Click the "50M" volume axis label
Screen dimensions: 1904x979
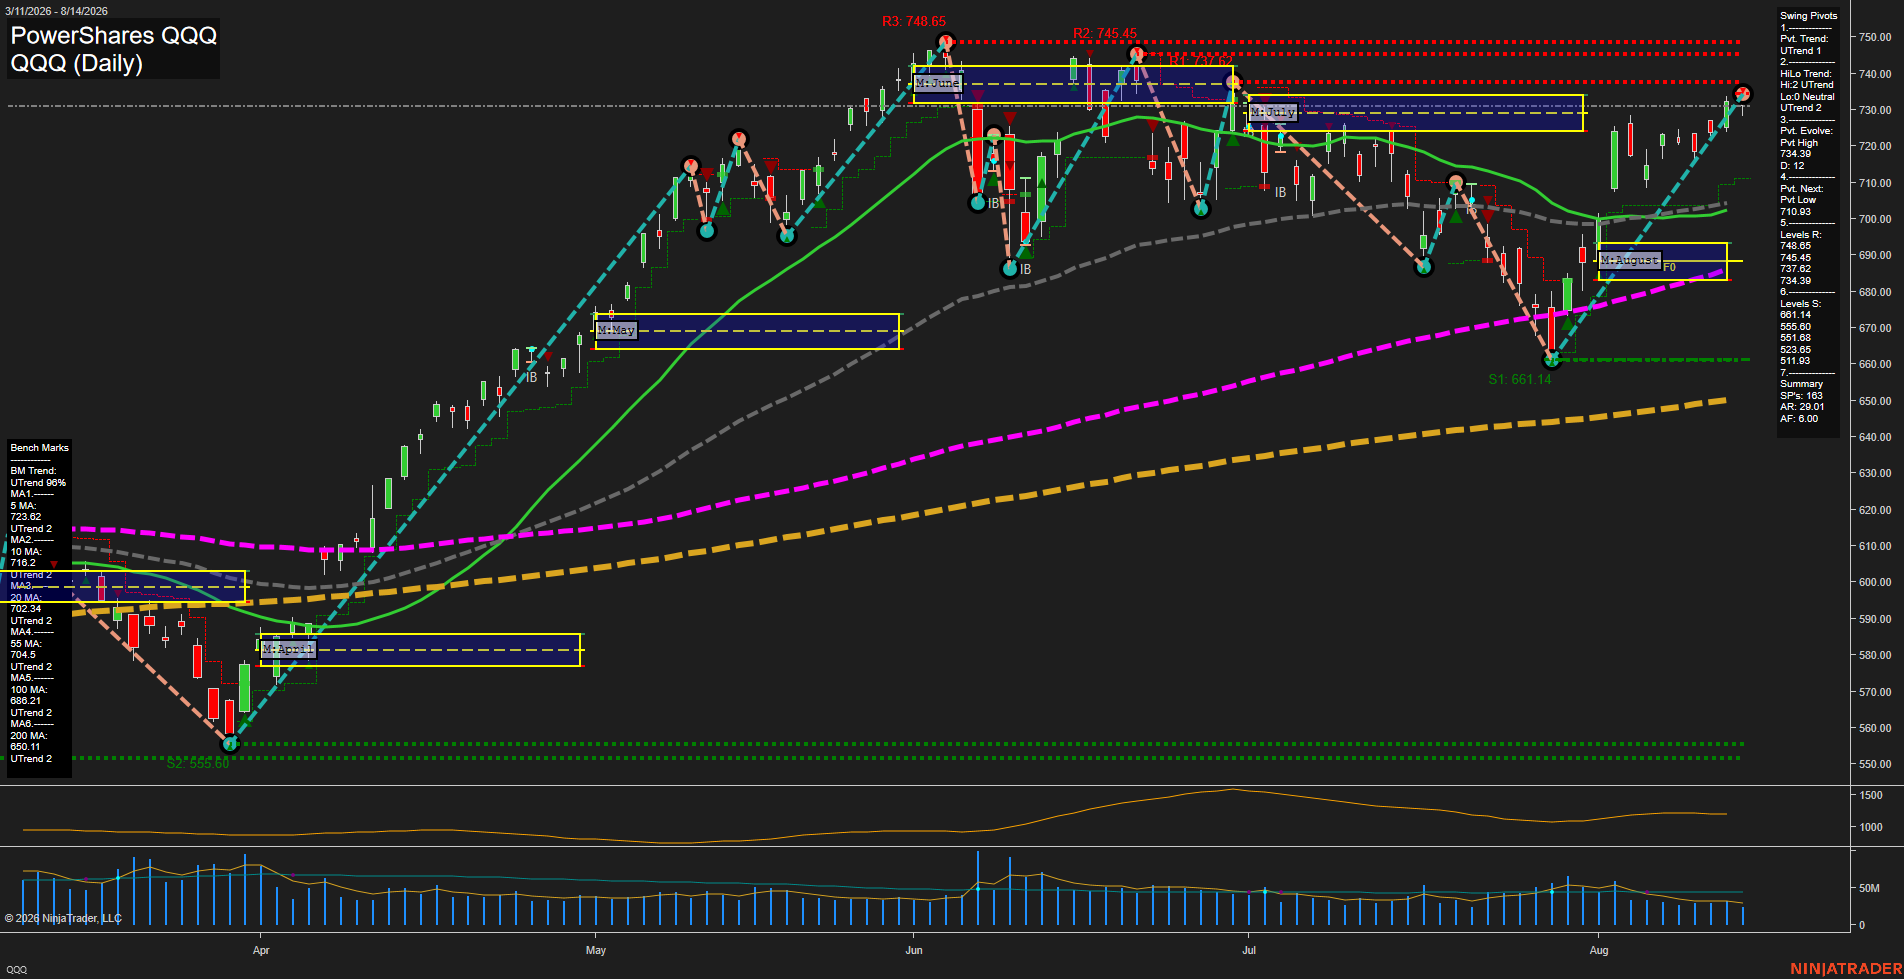(x=1869, y=888)
